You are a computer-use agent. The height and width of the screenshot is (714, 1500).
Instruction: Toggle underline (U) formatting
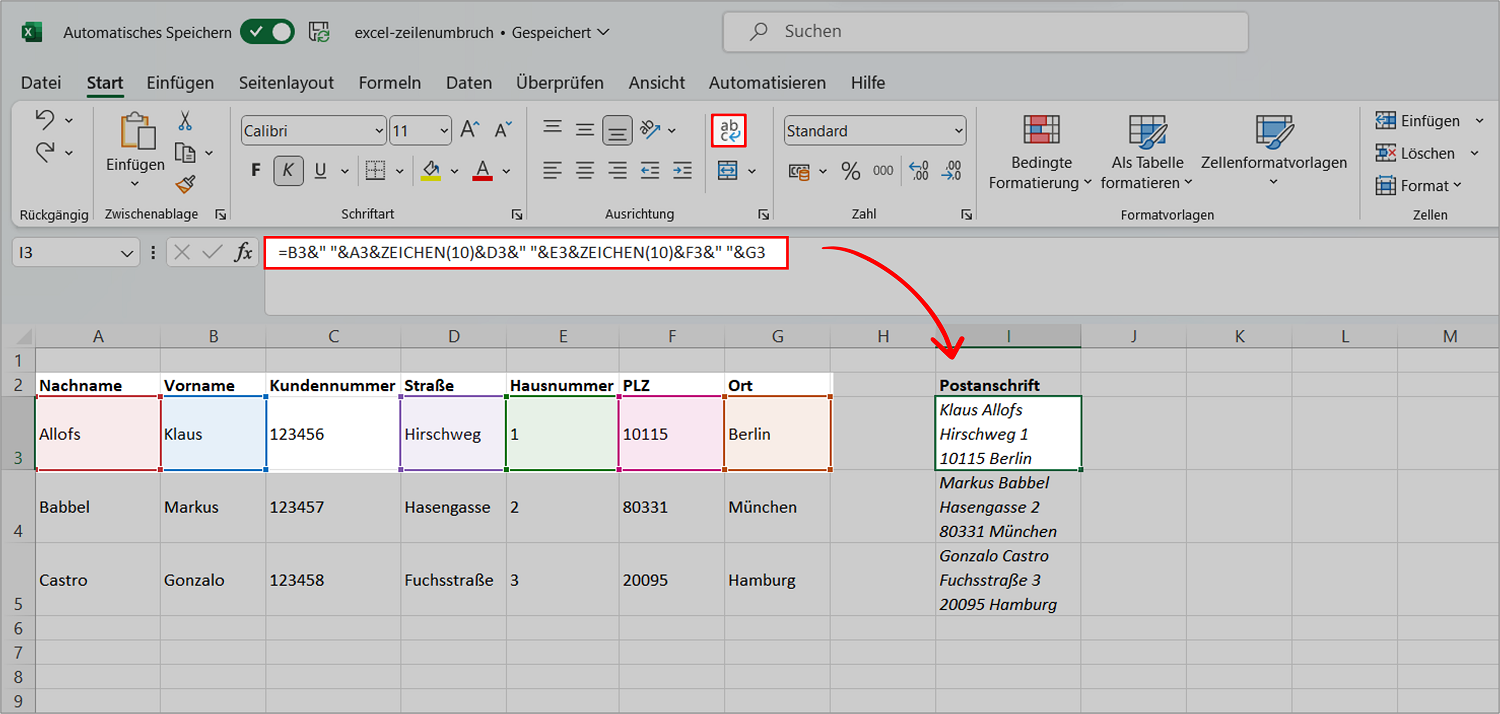tap(320, 171)
